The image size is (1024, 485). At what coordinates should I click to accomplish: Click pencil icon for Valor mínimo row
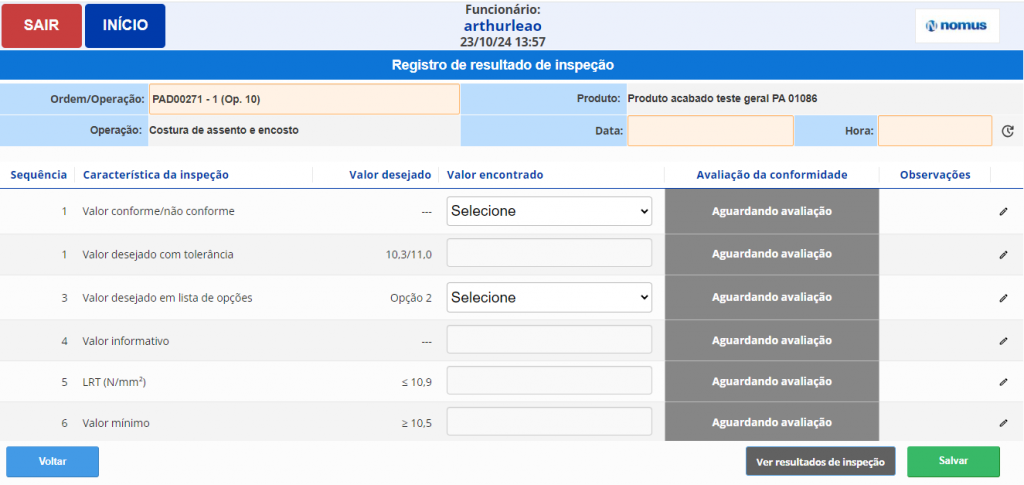pos(1003,423)
